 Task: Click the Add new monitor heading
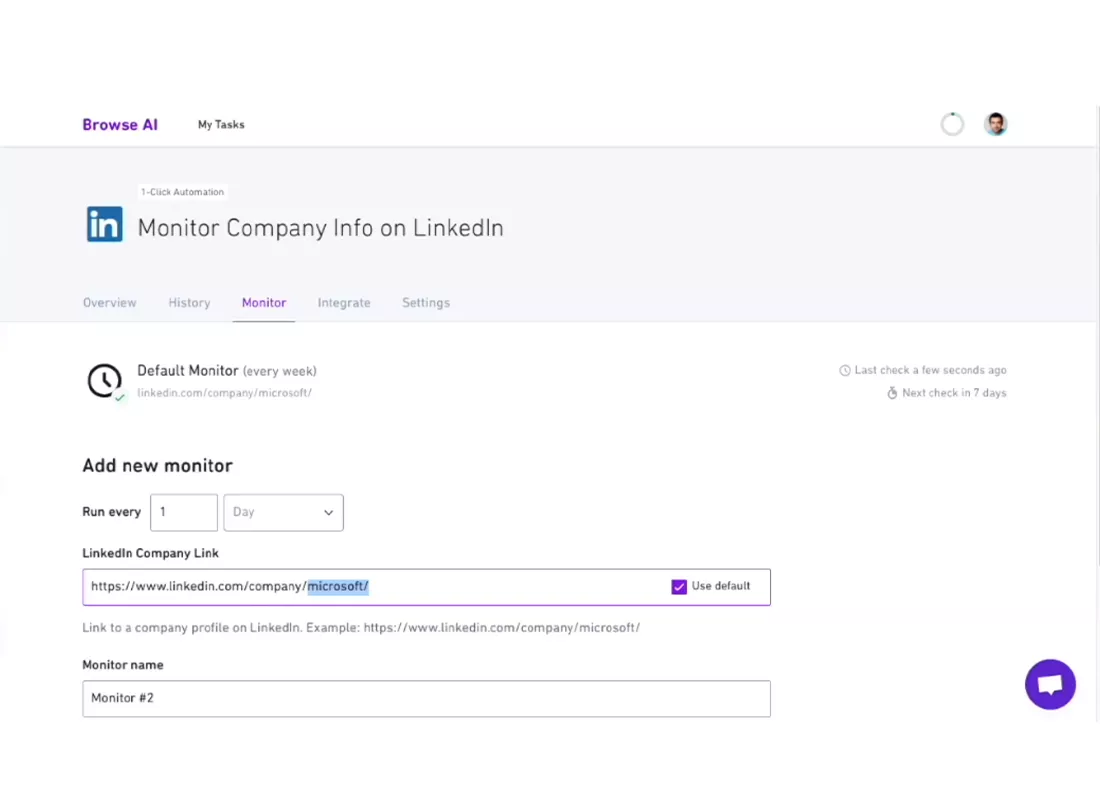[157, 466]
